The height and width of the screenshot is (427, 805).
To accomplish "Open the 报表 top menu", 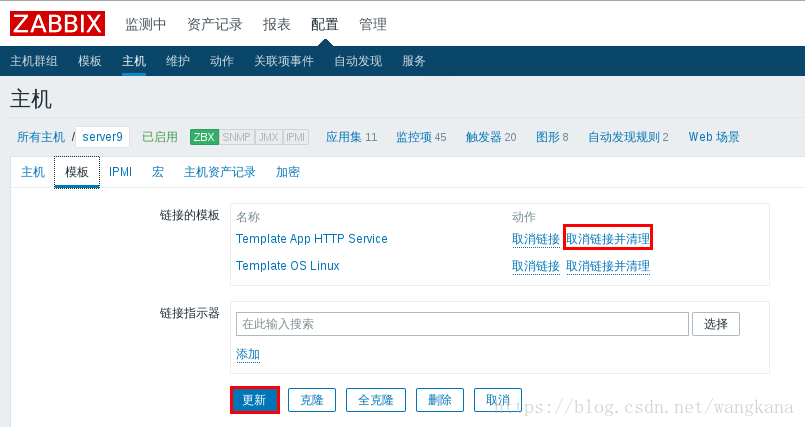I will 277,24.
